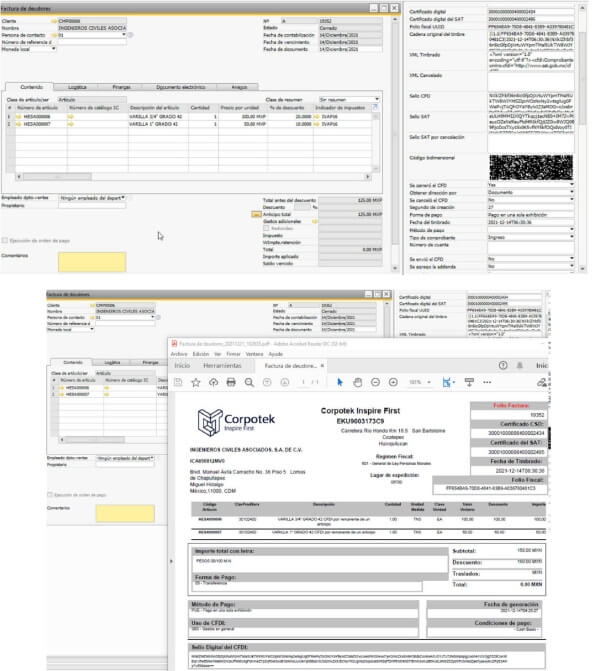The height and width of the screenshot is (671, 600).
Task: Click the Persona de contacto link arrow
Action: point(54,35)
